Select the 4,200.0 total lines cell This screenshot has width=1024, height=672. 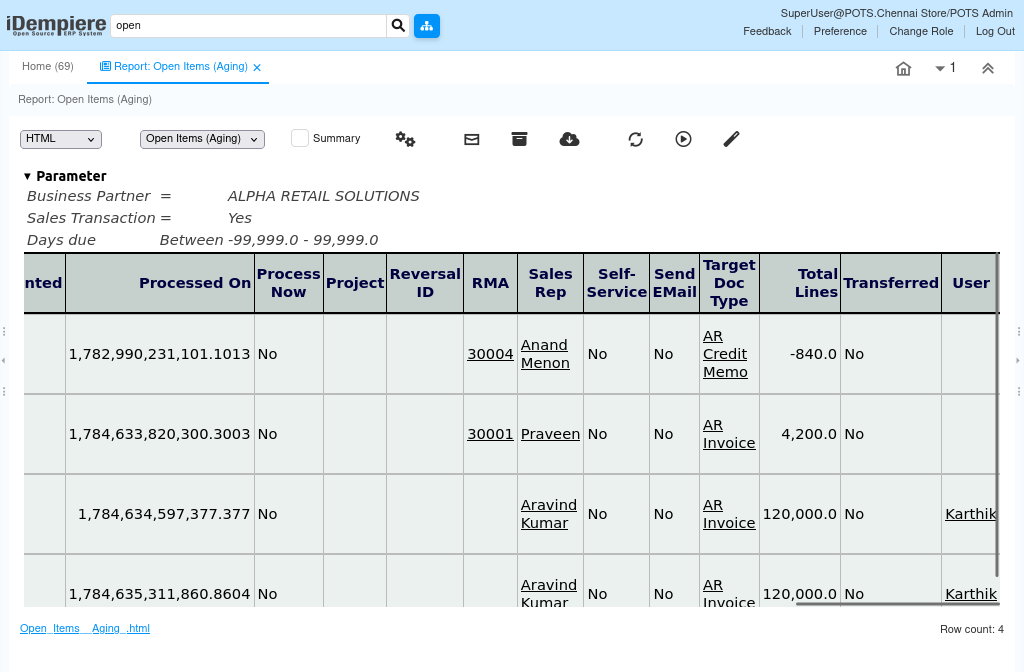(800, 434)
